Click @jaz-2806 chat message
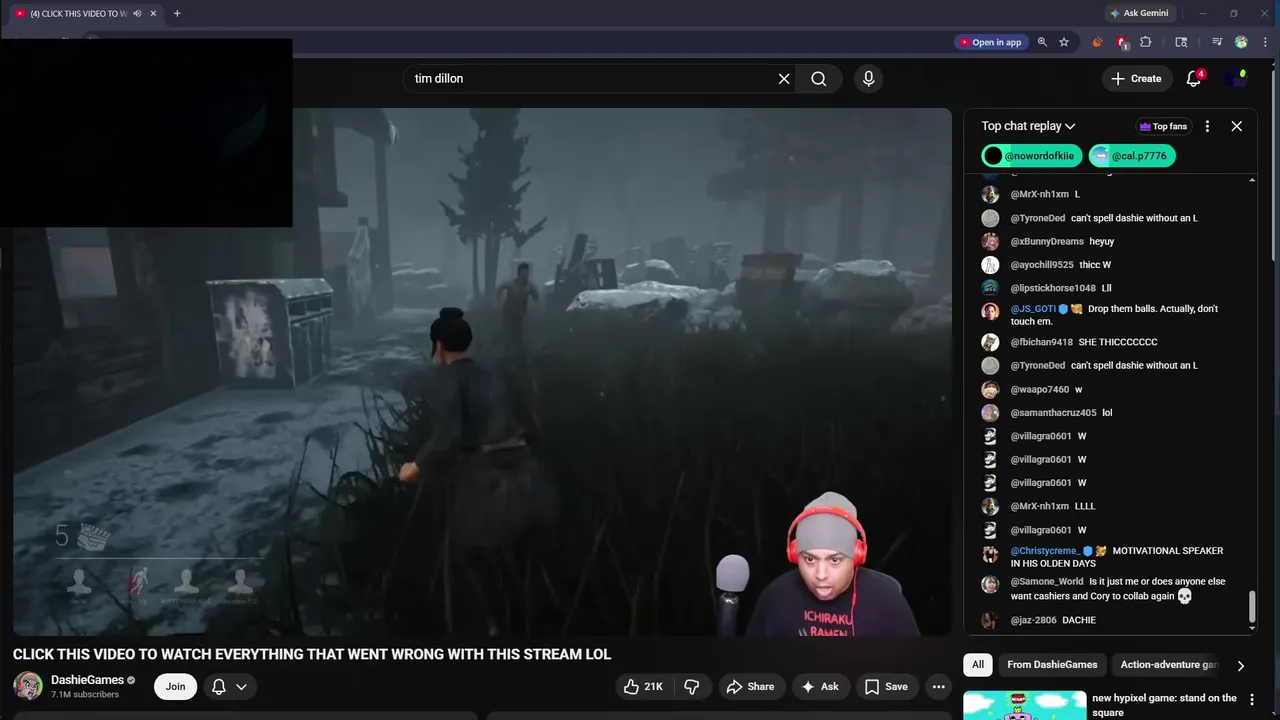Screen dimensions: 1280x720 (x=1108, y=620)
